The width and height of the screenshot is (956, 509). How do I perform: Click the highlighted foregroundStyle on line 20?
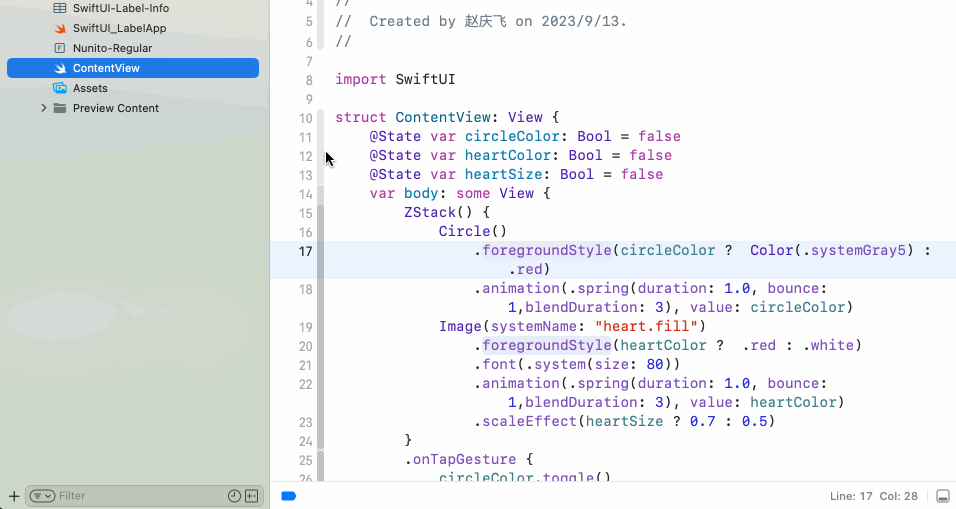(x=545, y=346)
